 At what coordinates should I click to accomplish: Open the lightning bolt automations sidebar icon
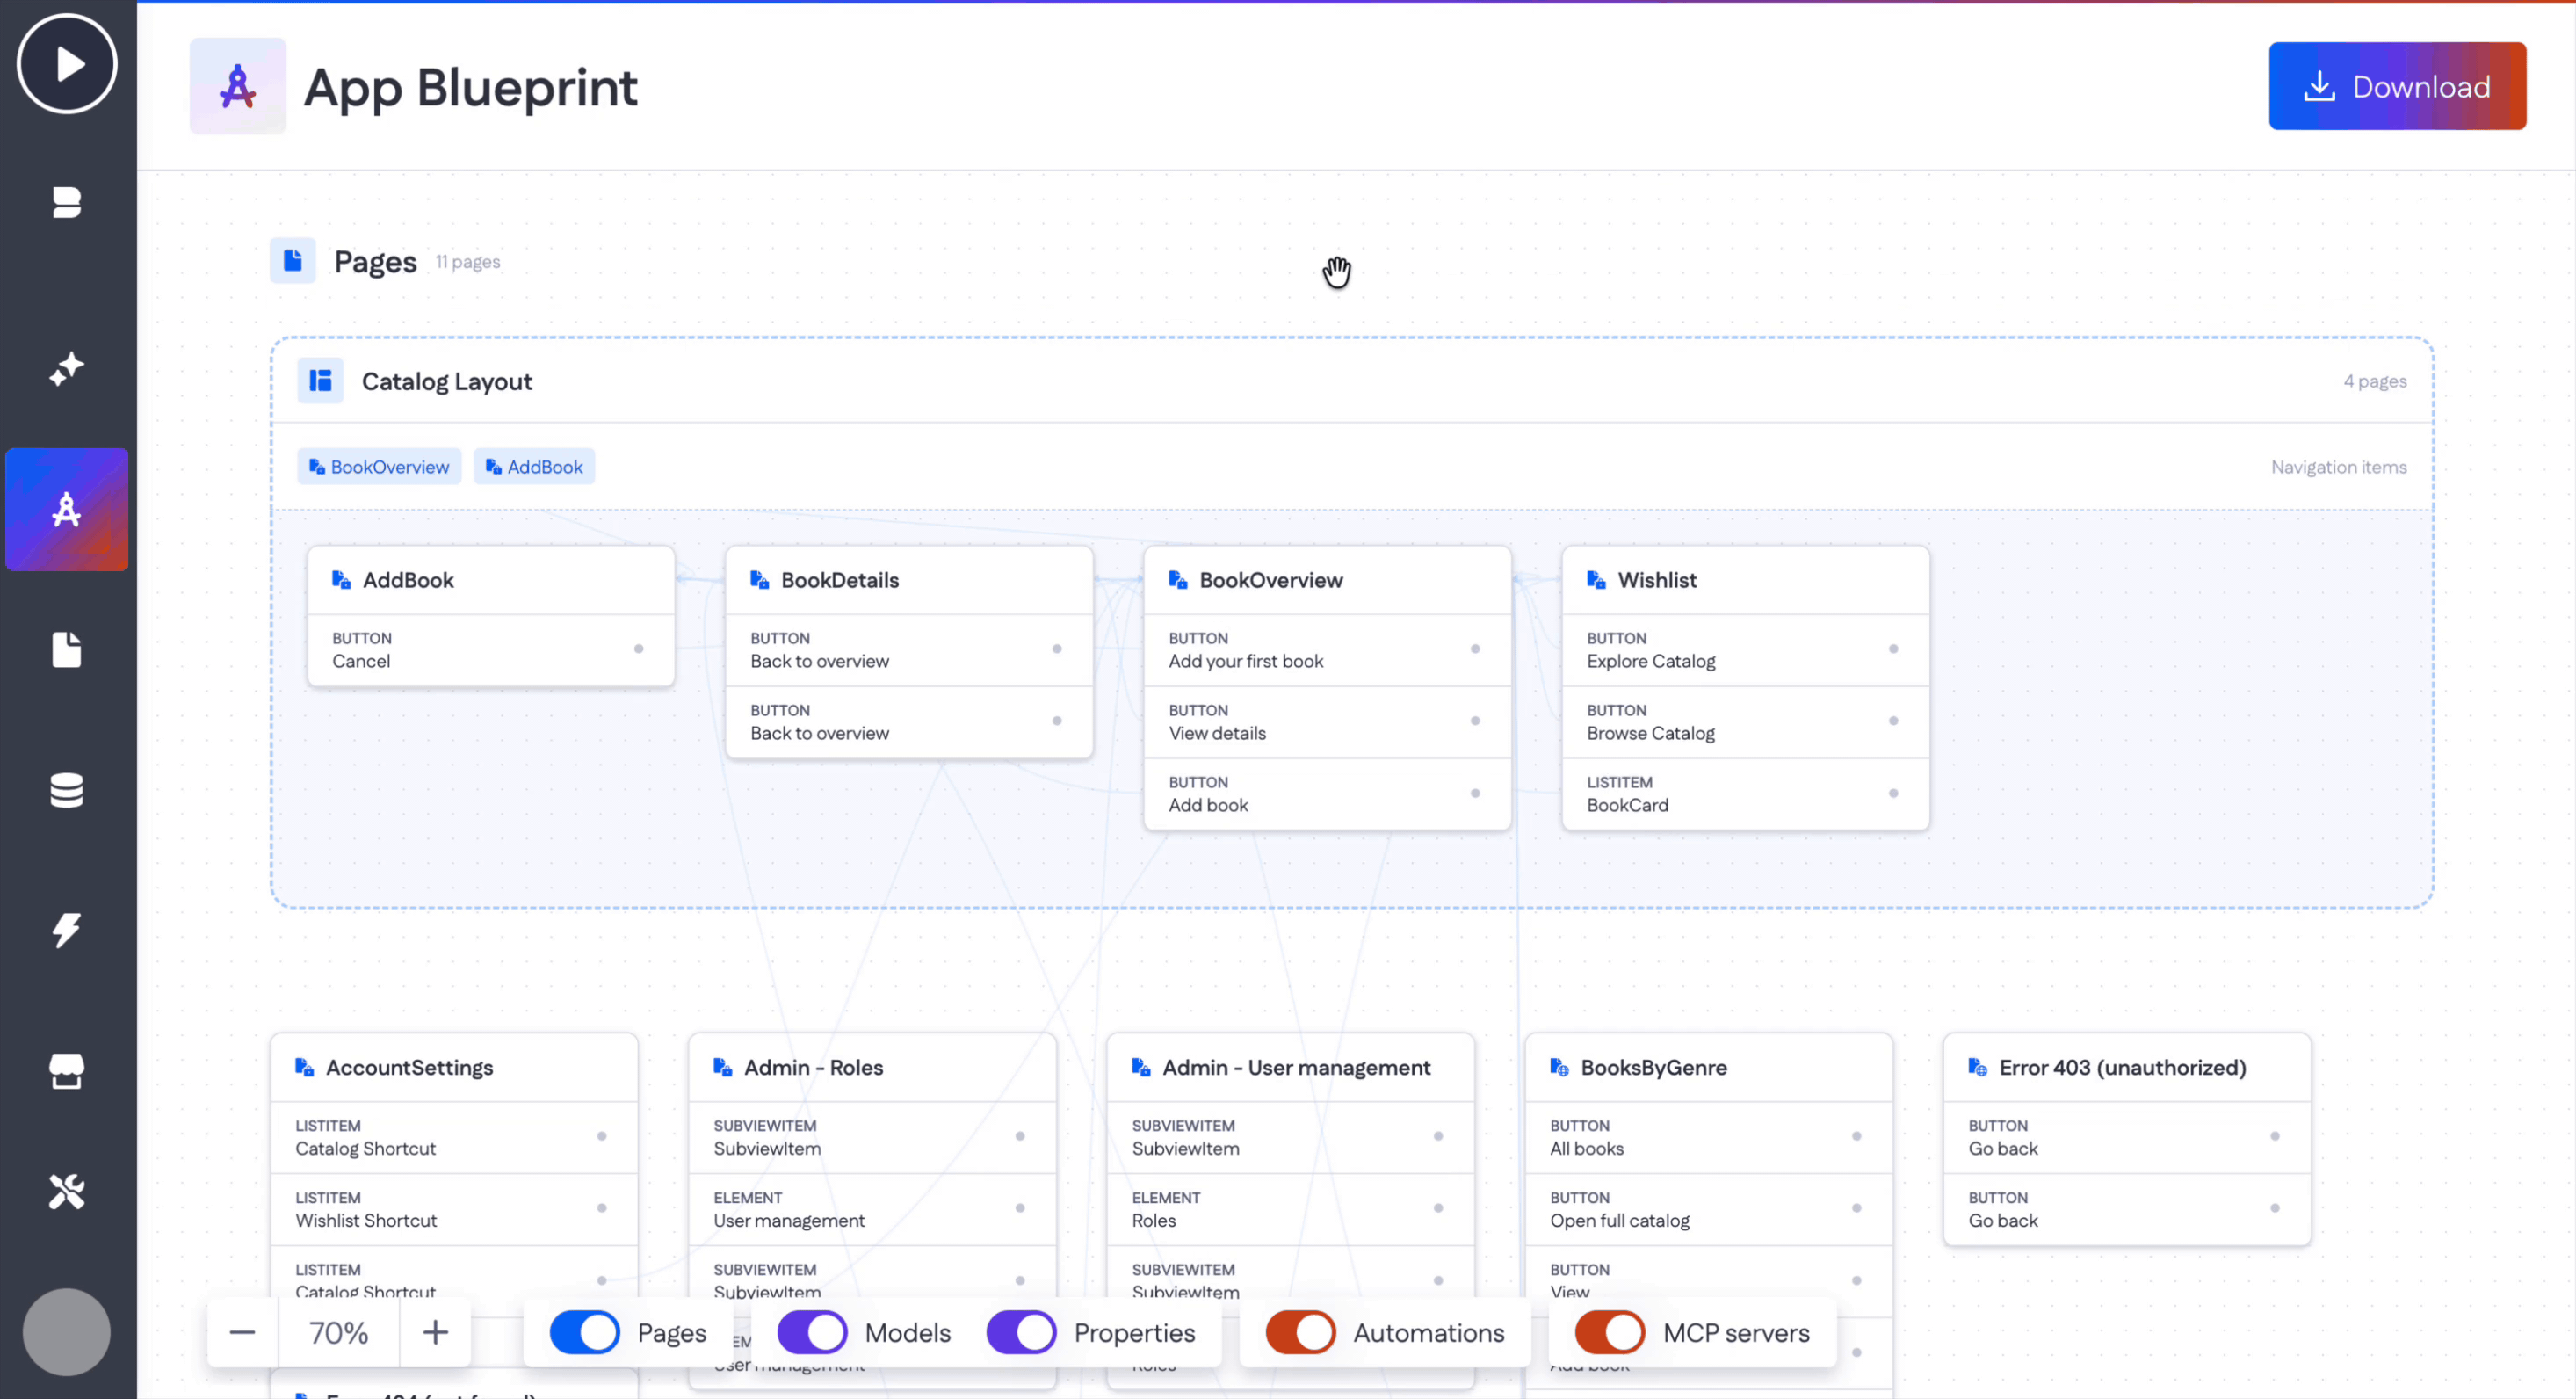(x=67, y=930)
